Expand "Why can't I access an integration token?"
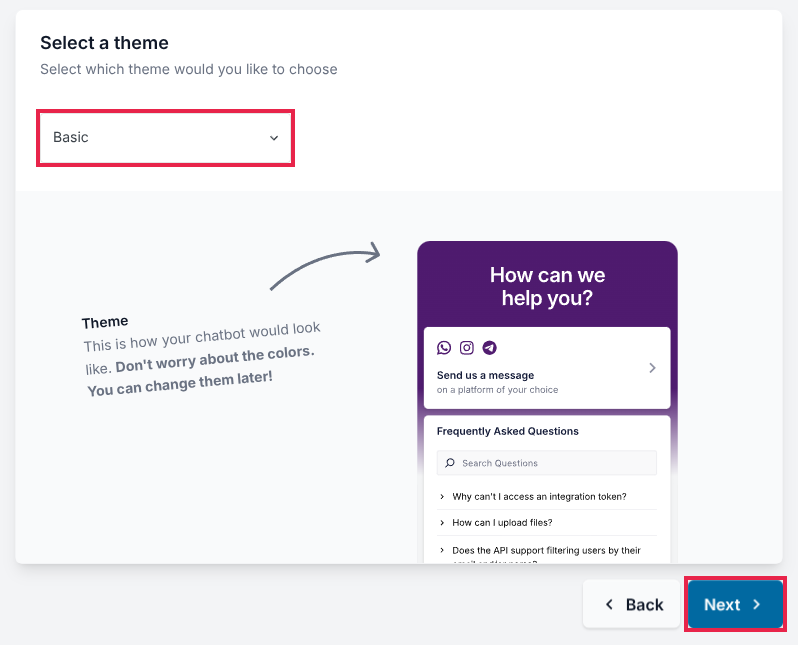Viewport: 798px width, 645px height. coord(539,496)
